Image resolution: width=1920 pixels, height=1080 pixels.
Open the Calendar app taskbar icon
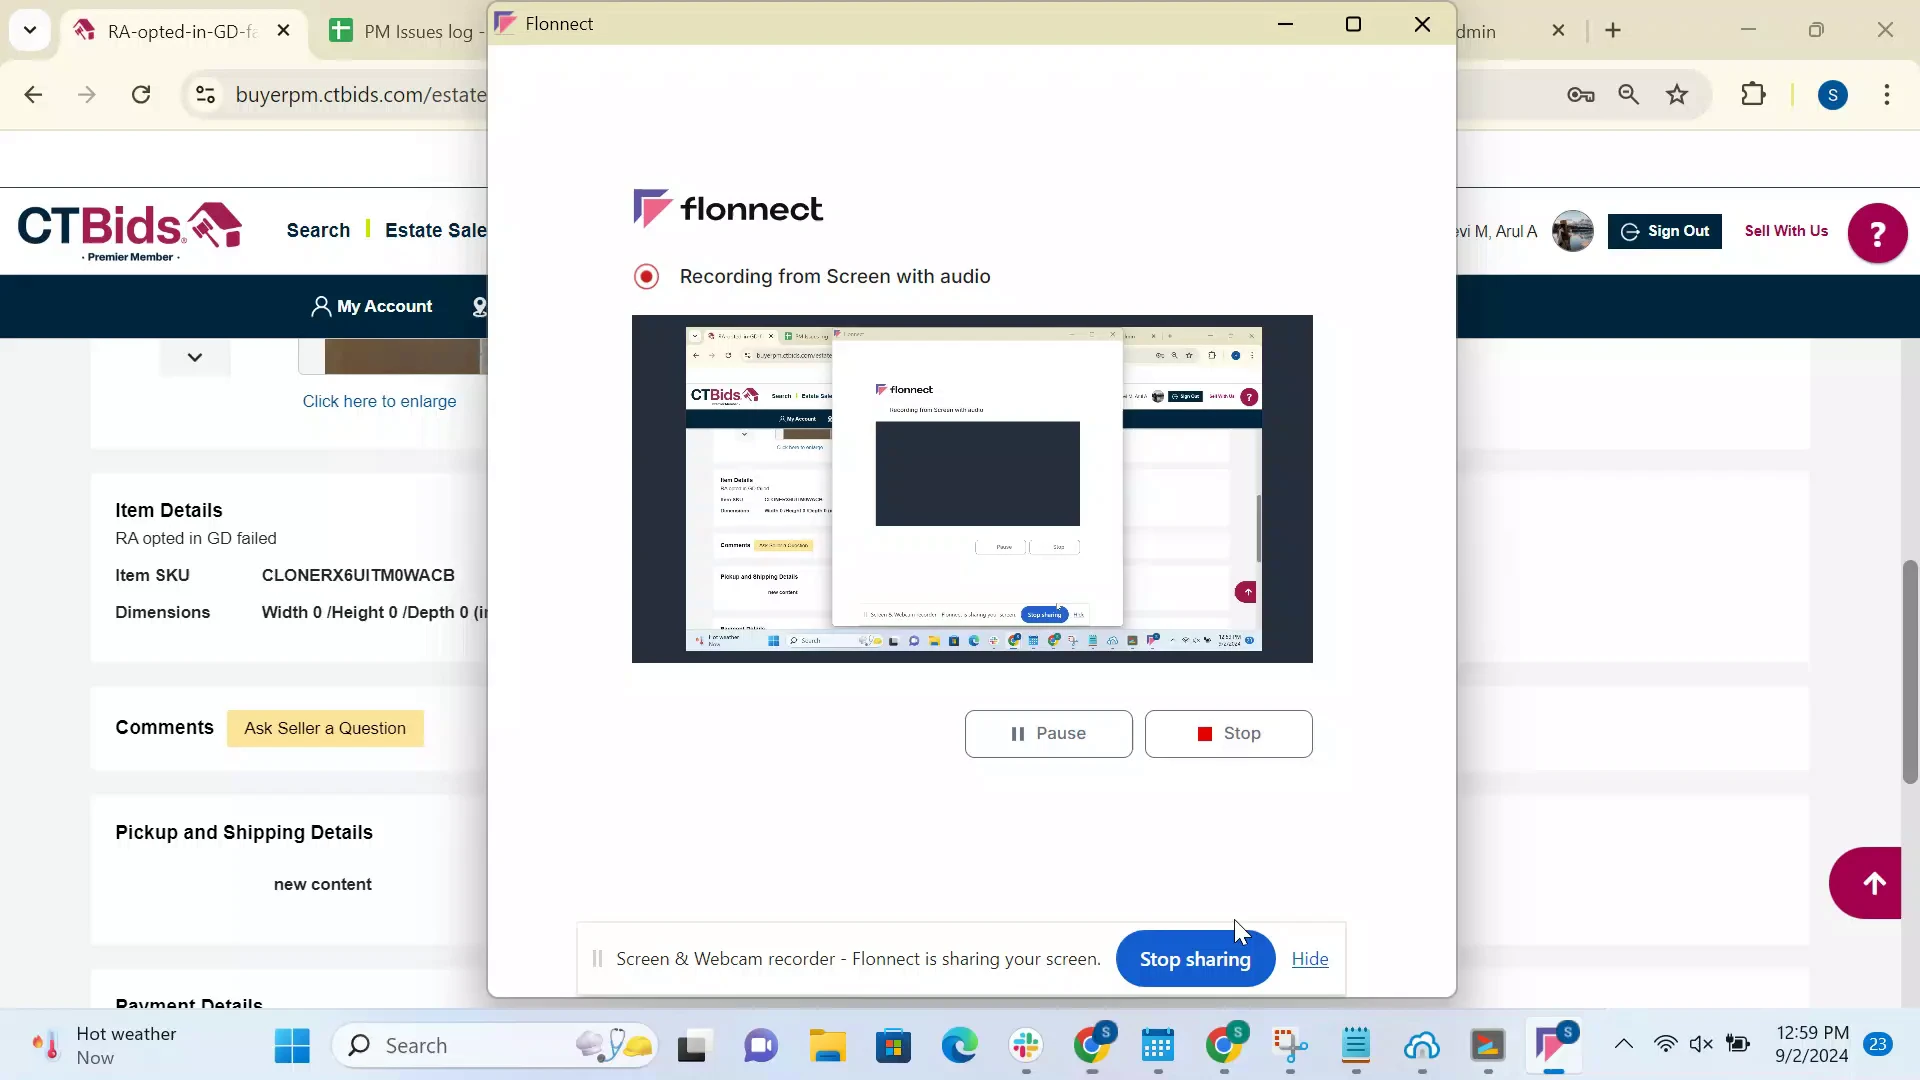pyautogui.click(x=1158, y=1046)
